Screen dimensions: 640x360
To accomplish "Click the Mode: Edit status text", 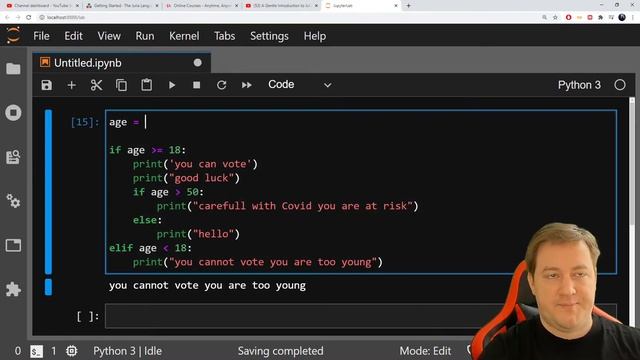I will point(425,351).
